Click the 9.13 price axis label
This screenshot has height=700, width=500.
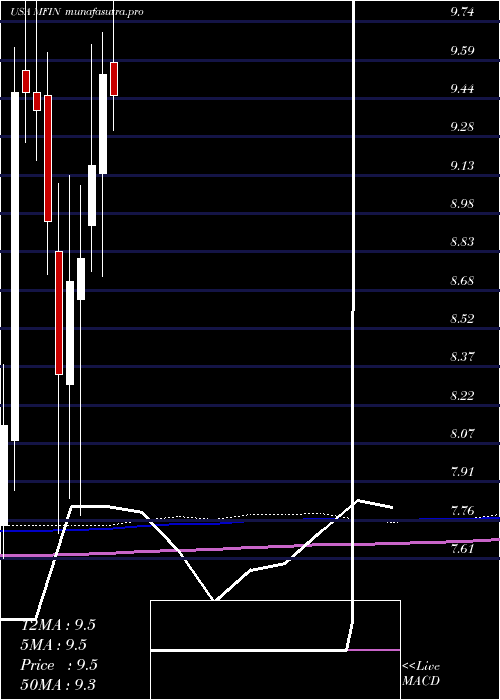click(x=462, y=166)
